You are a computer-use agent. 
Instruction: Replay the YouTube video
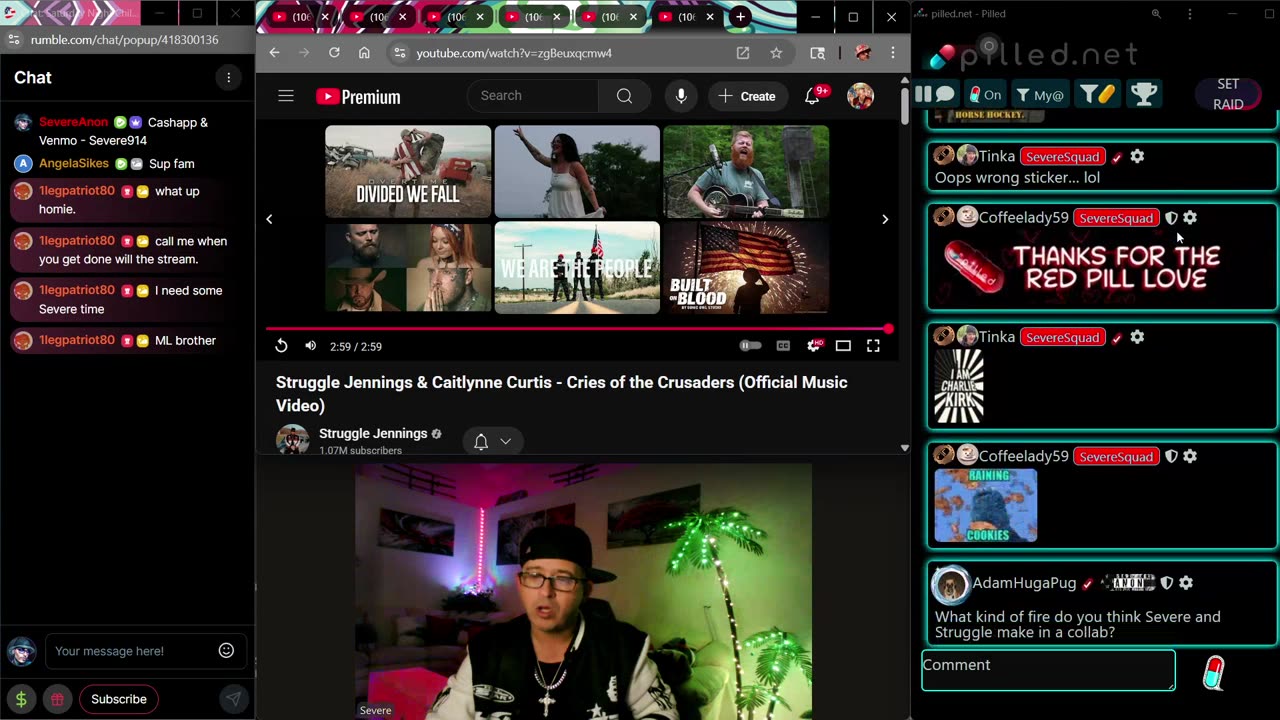coord(281,346)
